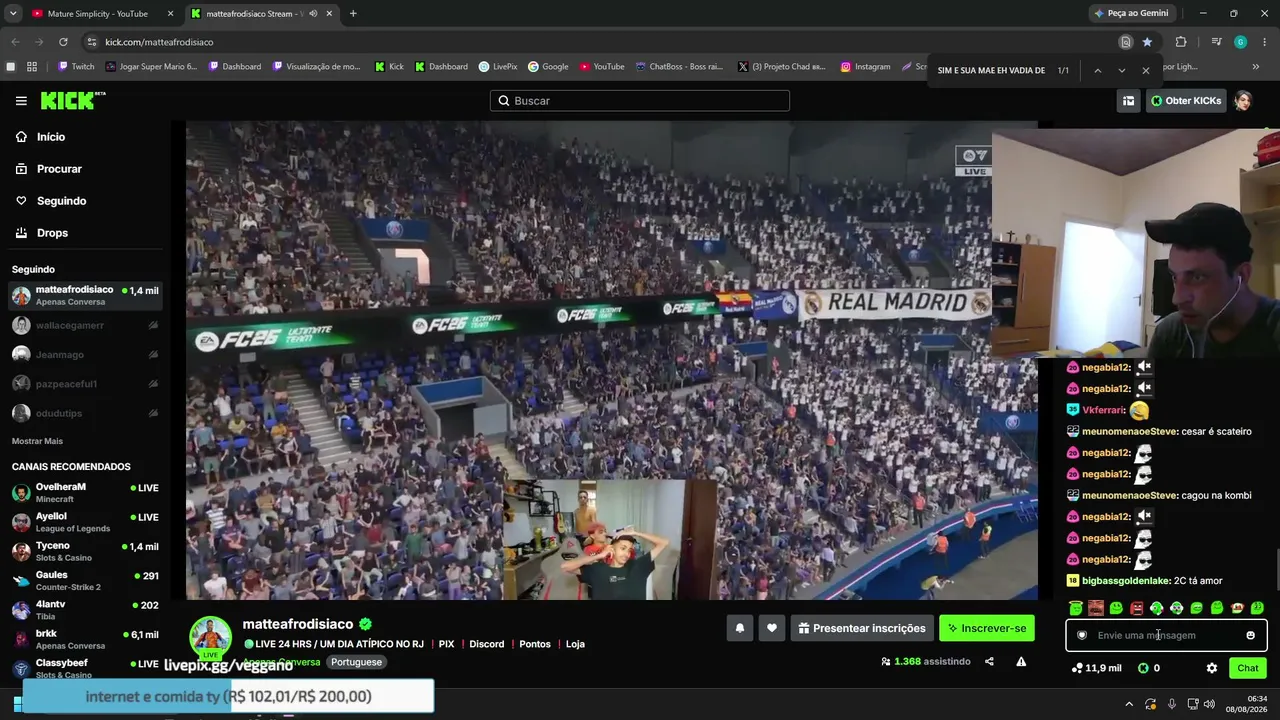Open followed channel matteafrodisiaco in sidebar
The width and height of the screenshot is (1280, 720).
tap(85, 296)
